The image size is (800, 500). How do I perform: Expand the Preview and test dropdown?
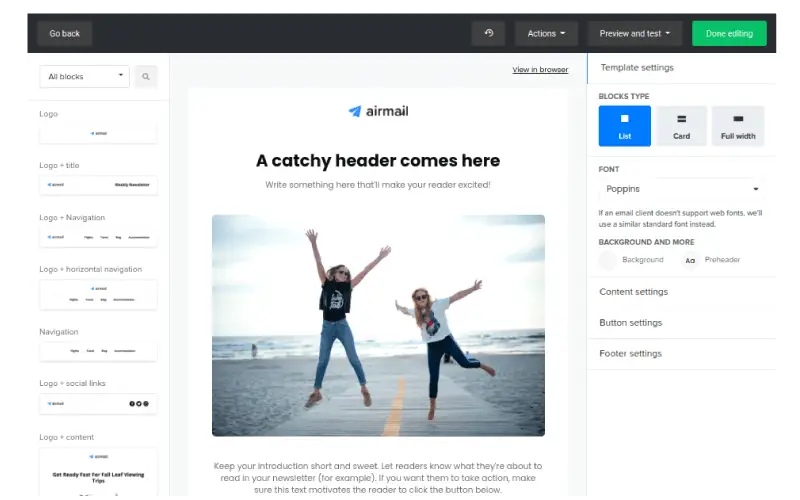point(635,33)
